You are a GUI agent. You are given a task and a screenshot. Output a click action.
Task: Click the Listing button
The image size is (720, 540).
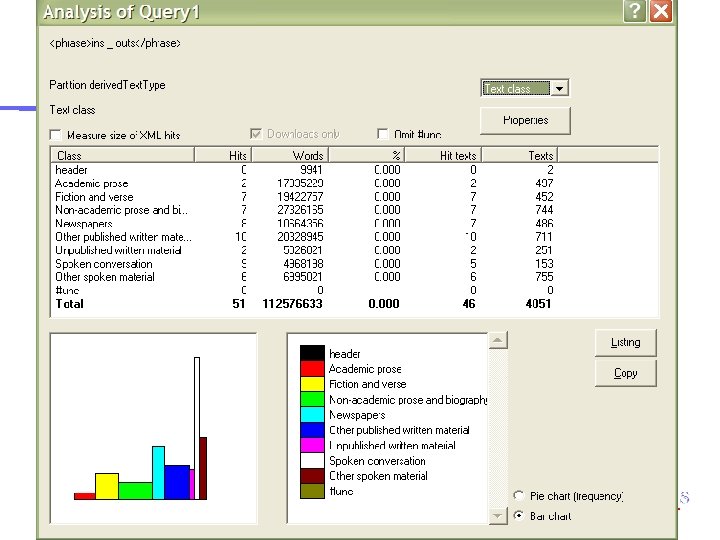pyautogui.click(x=625, y=343)
